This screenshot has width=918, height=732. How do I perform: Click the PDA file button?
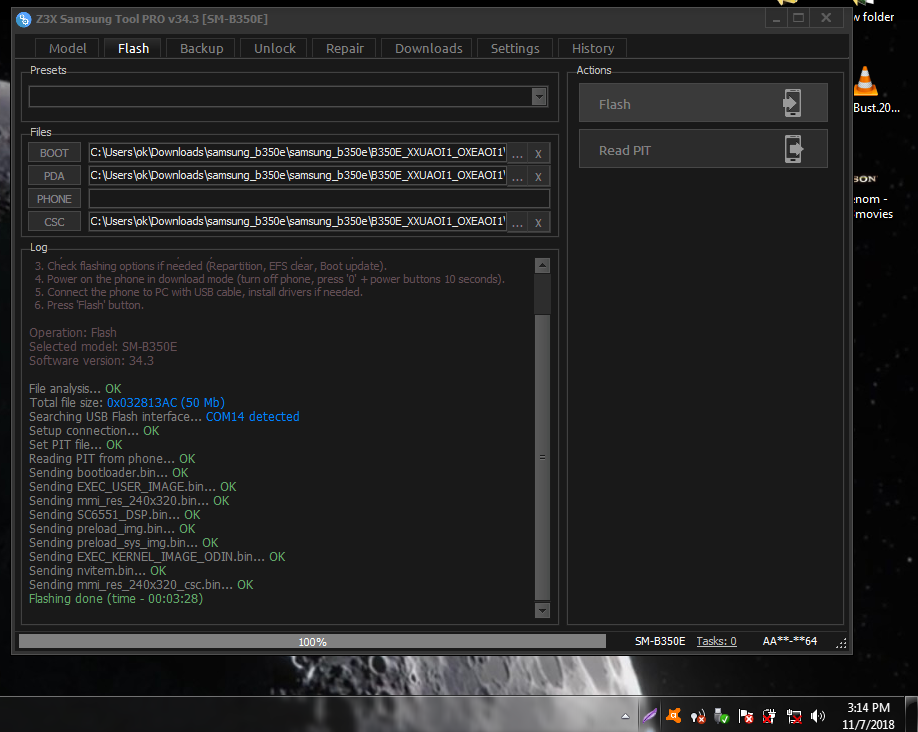[54, 176]
